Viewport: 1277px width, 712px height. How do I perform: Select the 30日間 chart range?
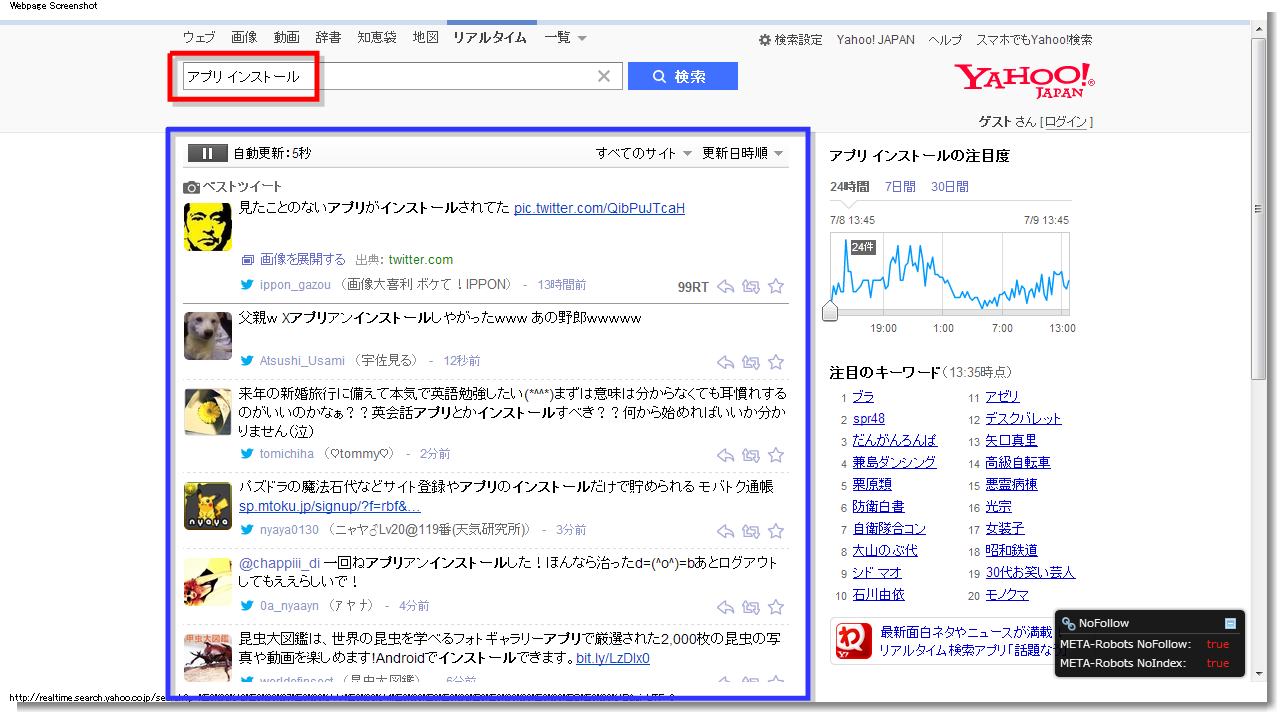pyautogui.click(x=949, y=187)
